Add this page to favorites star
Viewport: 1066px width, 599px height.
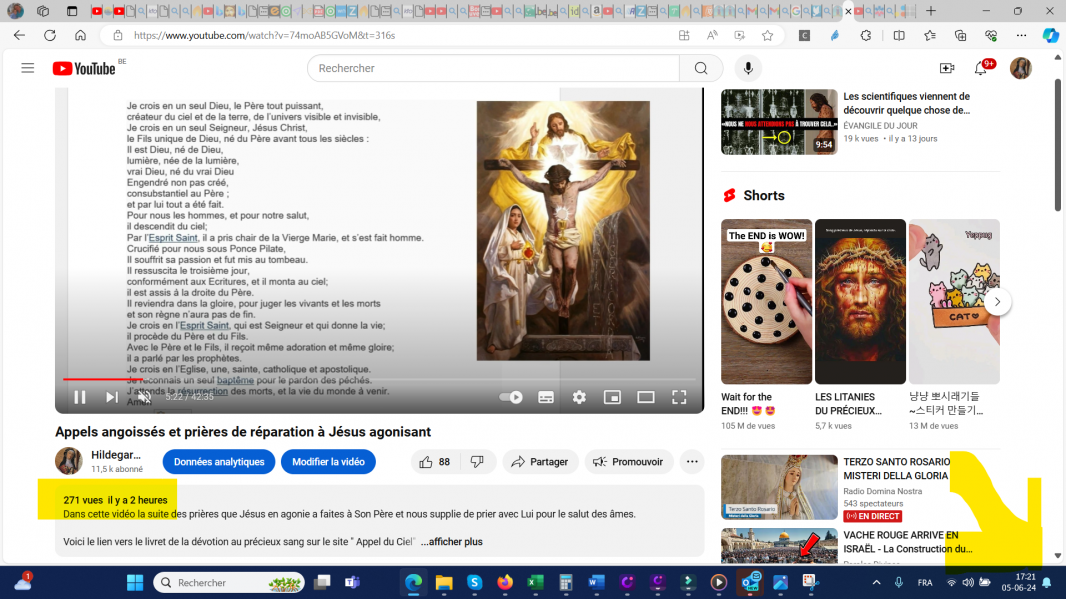pyautogui.click(x=768, y=35)
